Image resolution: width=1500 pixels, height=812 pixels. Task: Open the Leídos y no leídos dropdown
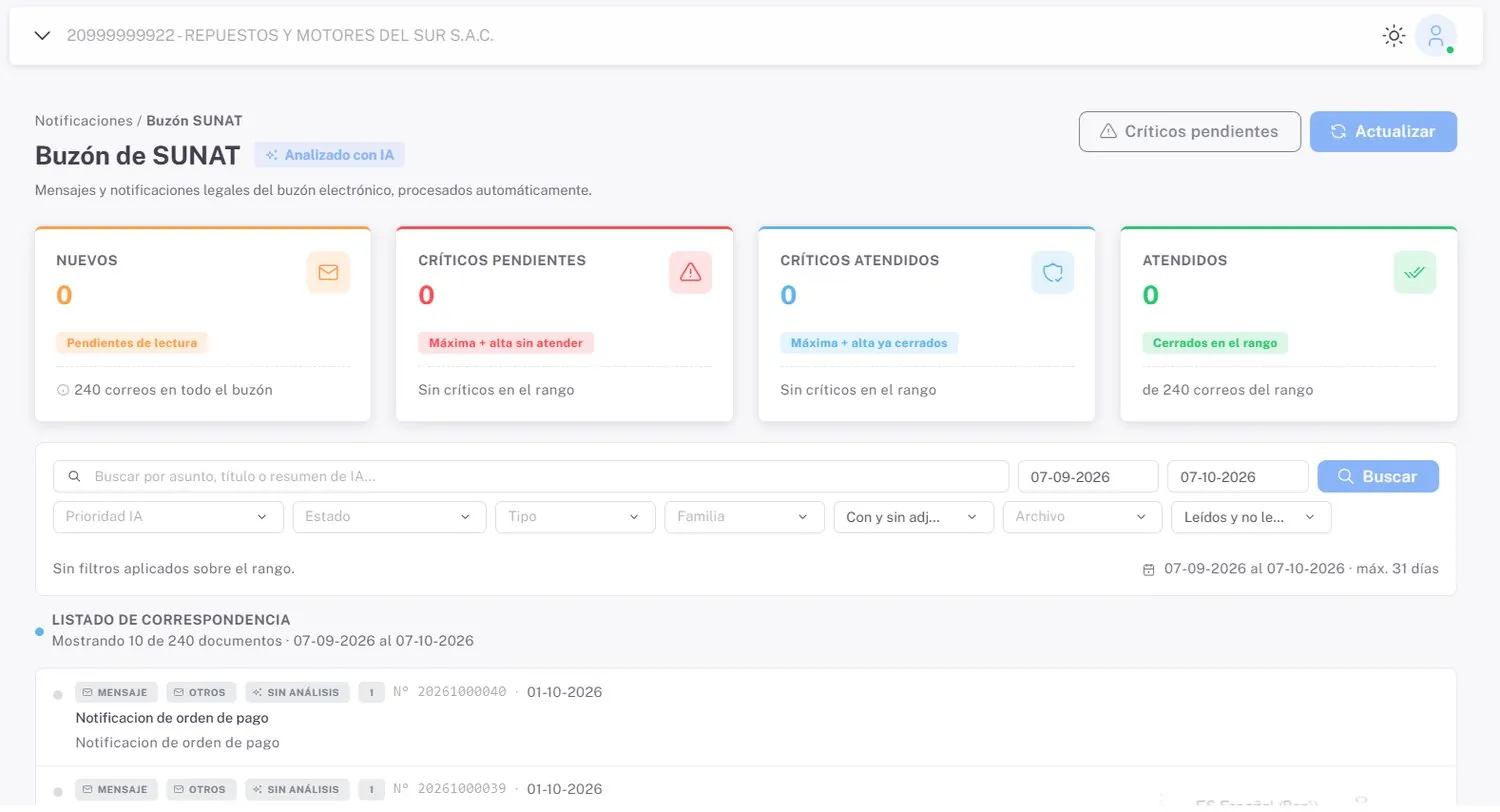pos(1251,517)
